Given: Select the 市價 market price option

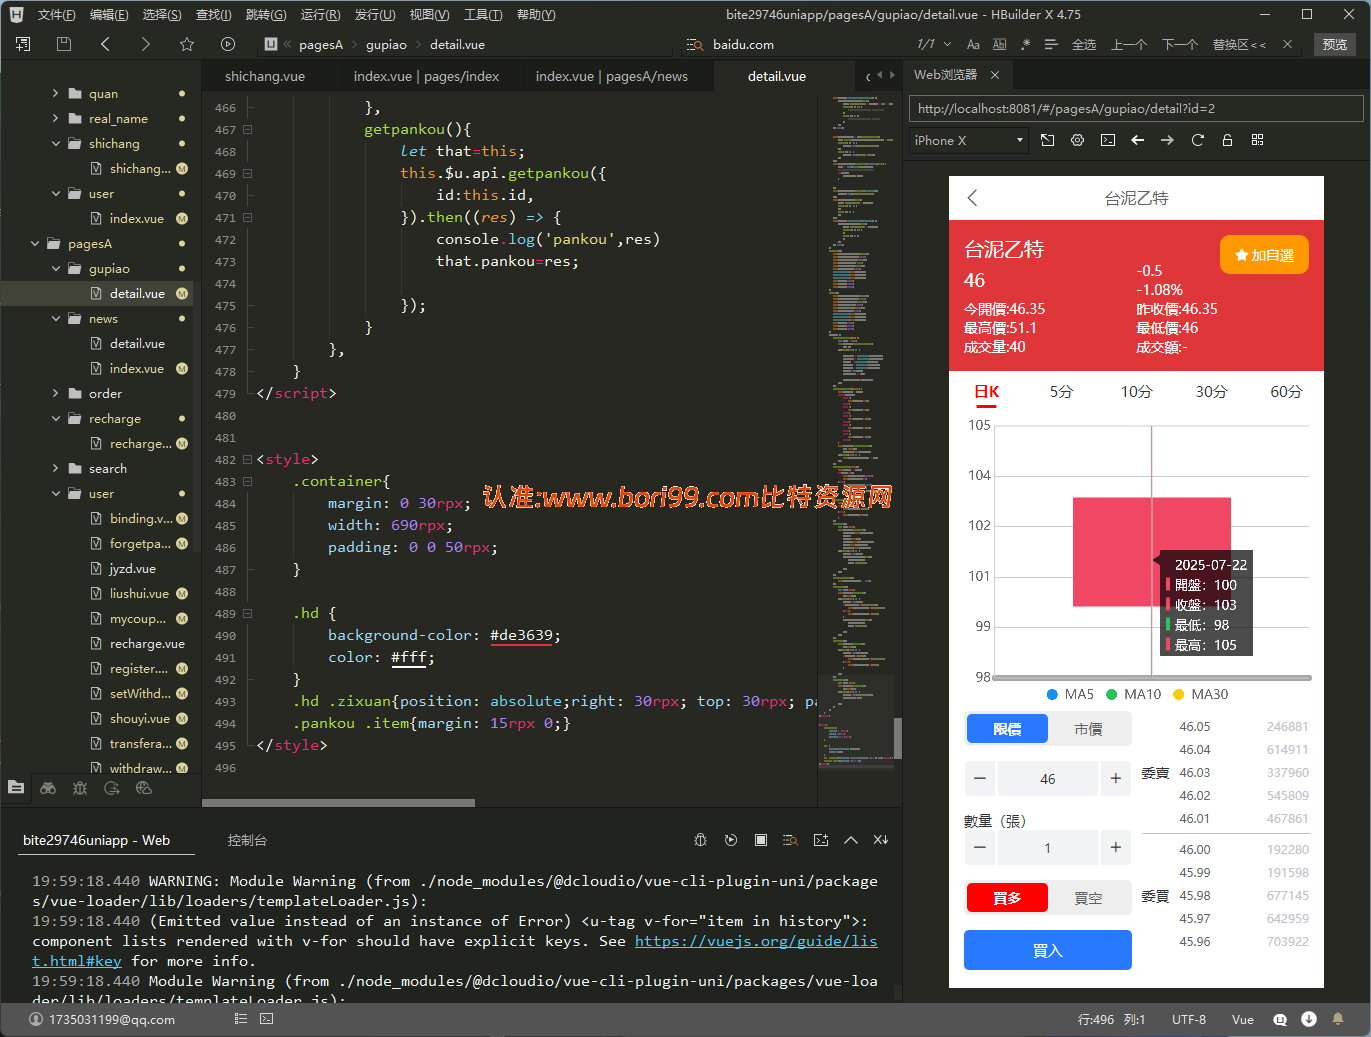Looking at the screenshot, I should pos(1088,729).
